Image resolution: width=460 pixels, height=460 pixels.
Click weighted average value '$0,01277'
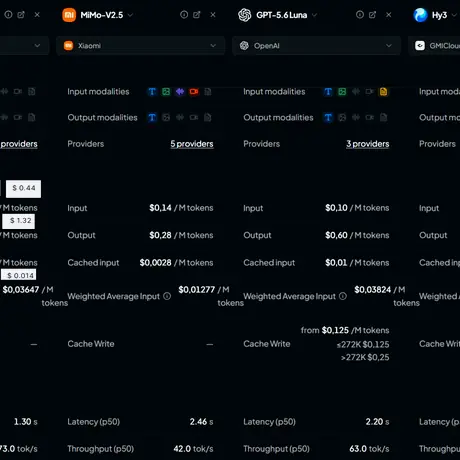197,290
